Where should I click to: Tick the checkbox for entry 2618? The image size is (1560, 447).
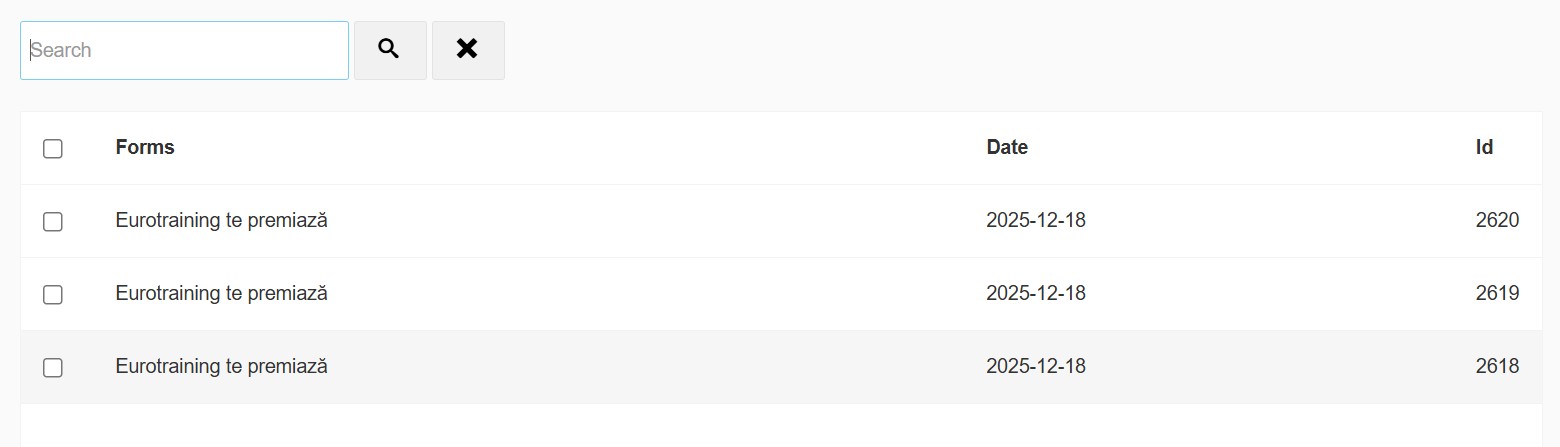[x=53, y=368]
